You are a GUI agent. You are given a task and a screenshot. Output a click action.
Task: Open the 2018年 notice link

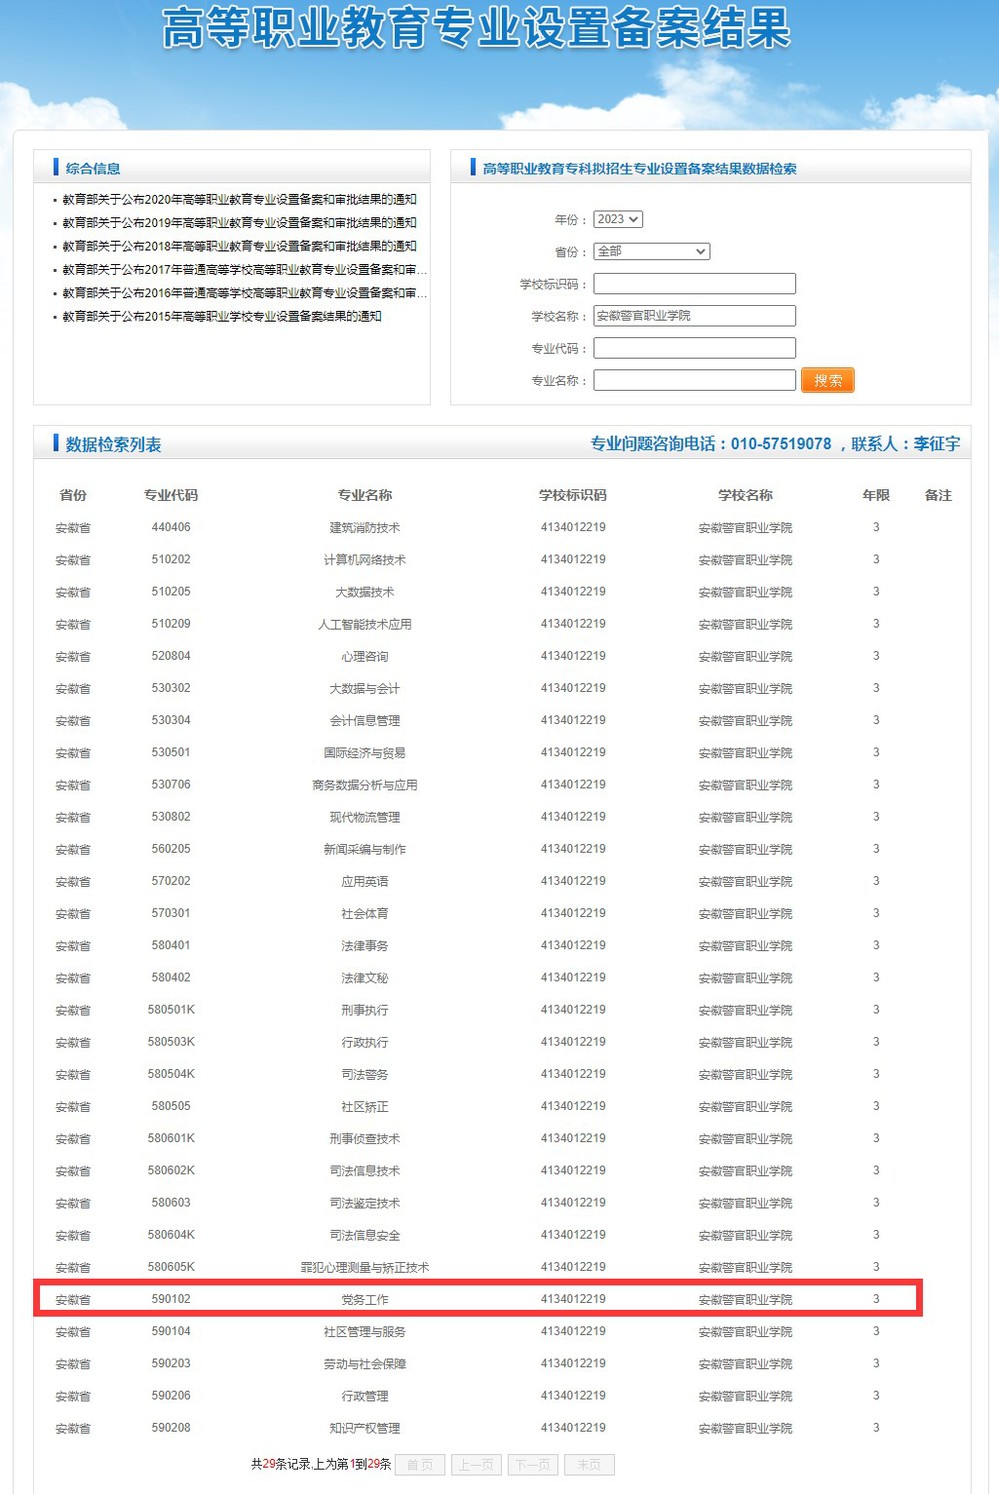239,246
